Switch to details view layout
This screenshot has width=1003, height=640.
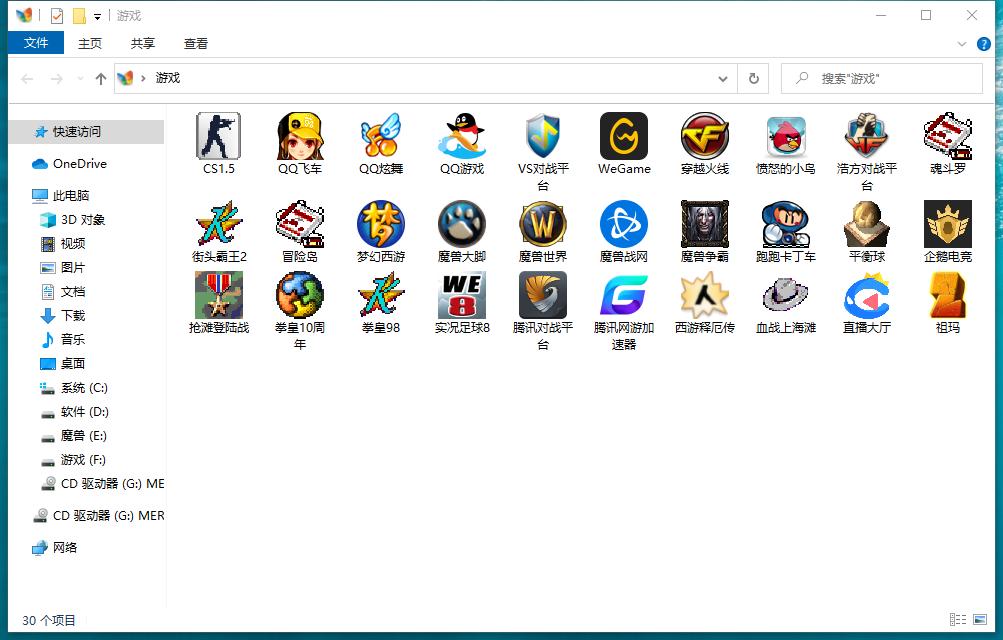pyautogui.click(x=958, y=620)
